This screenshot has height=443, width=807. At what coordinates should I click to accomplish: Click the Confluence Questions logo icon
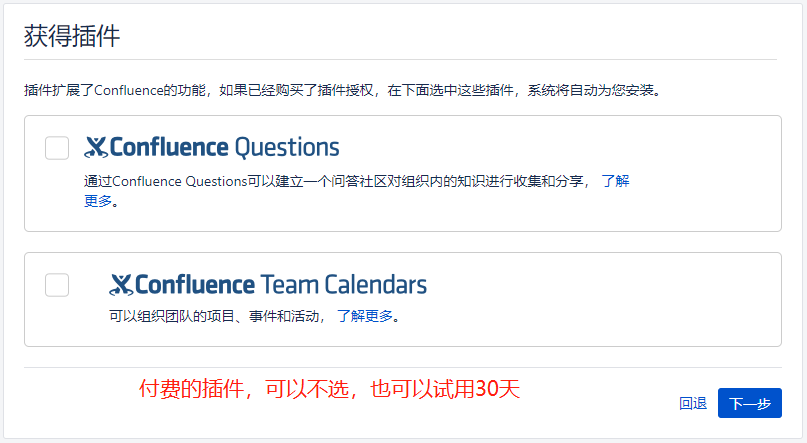96,148
